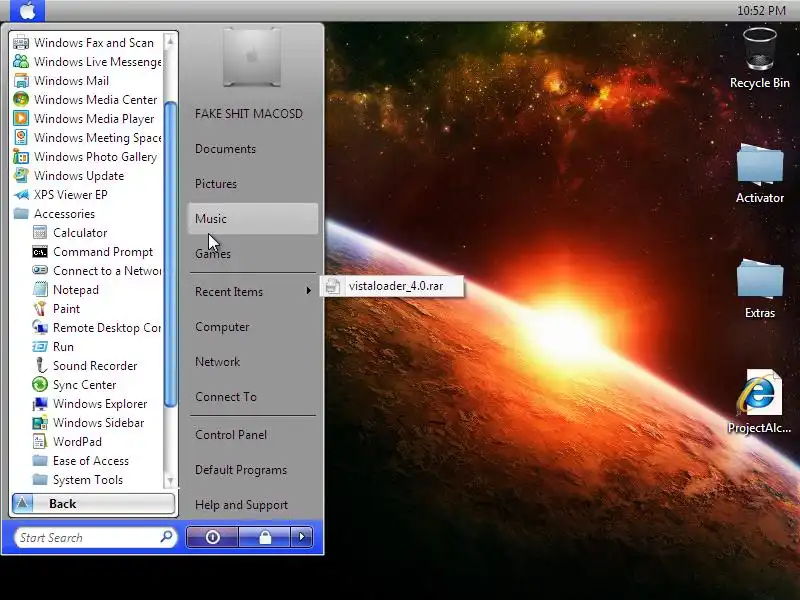800x600 pixels.
Task: Open the Run dialog icon
Action: tap(40, 347)
